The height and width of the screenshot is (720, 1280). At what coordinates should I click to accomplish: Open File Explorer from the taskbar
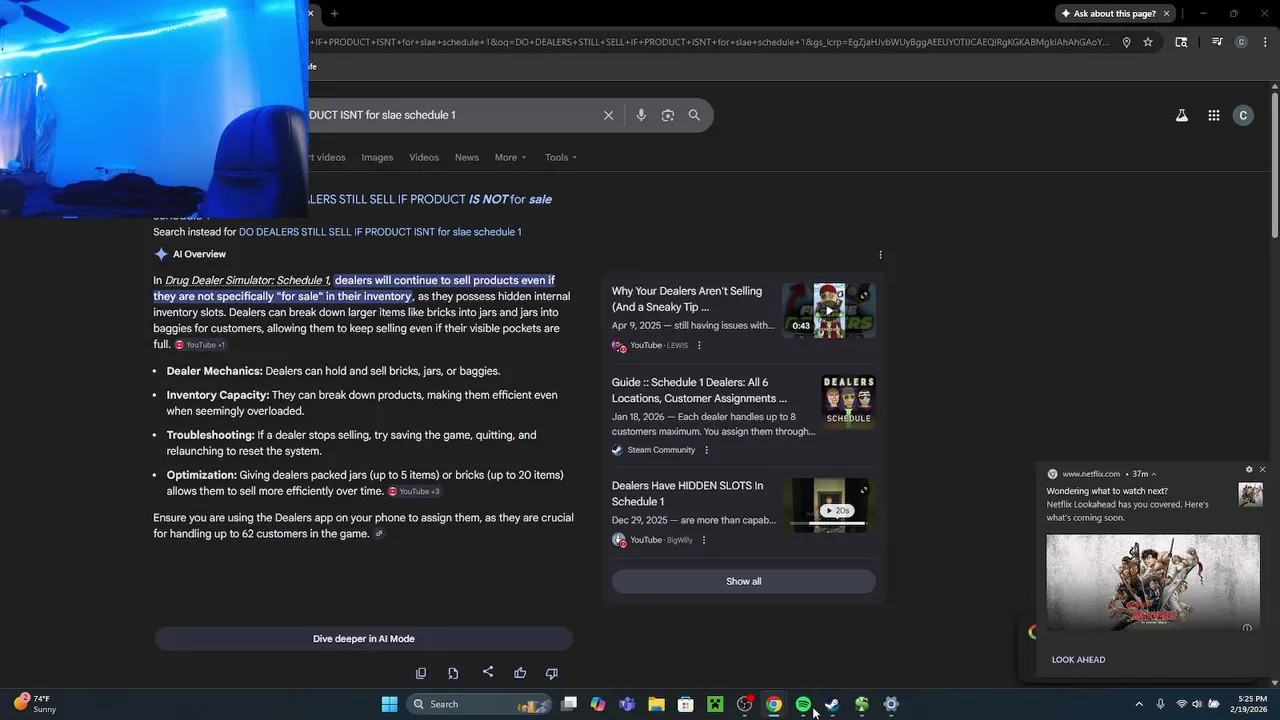pos(656,704)
